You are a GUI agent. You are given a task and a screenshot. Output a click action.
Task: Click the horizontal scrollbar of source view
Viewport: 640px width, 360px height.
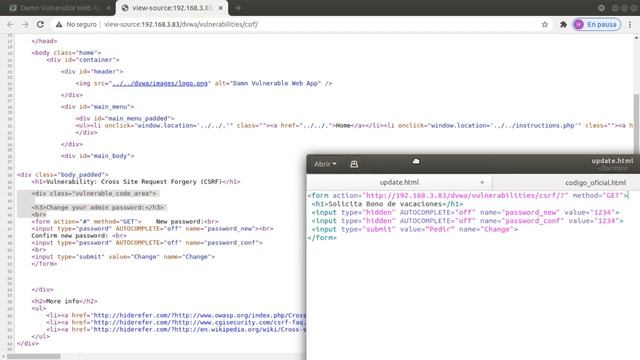tap(33, 356)
